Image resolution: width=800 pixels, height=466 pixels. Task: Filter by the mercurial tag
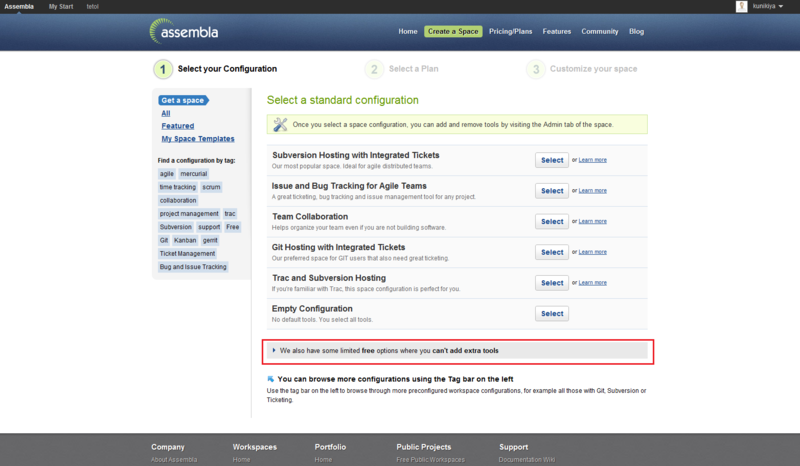click(193, 174)
